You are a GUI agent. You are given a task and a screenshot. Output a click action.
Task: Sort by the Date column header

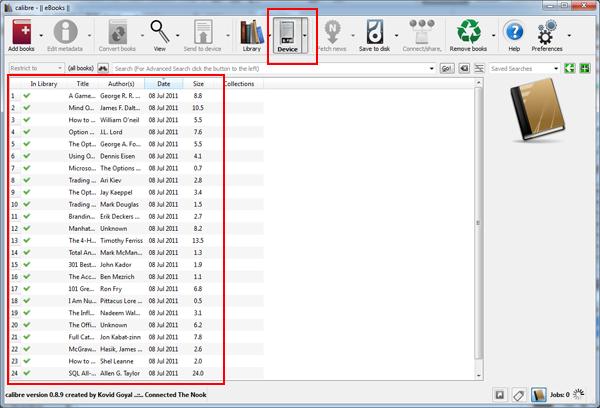tap(163, 84)
